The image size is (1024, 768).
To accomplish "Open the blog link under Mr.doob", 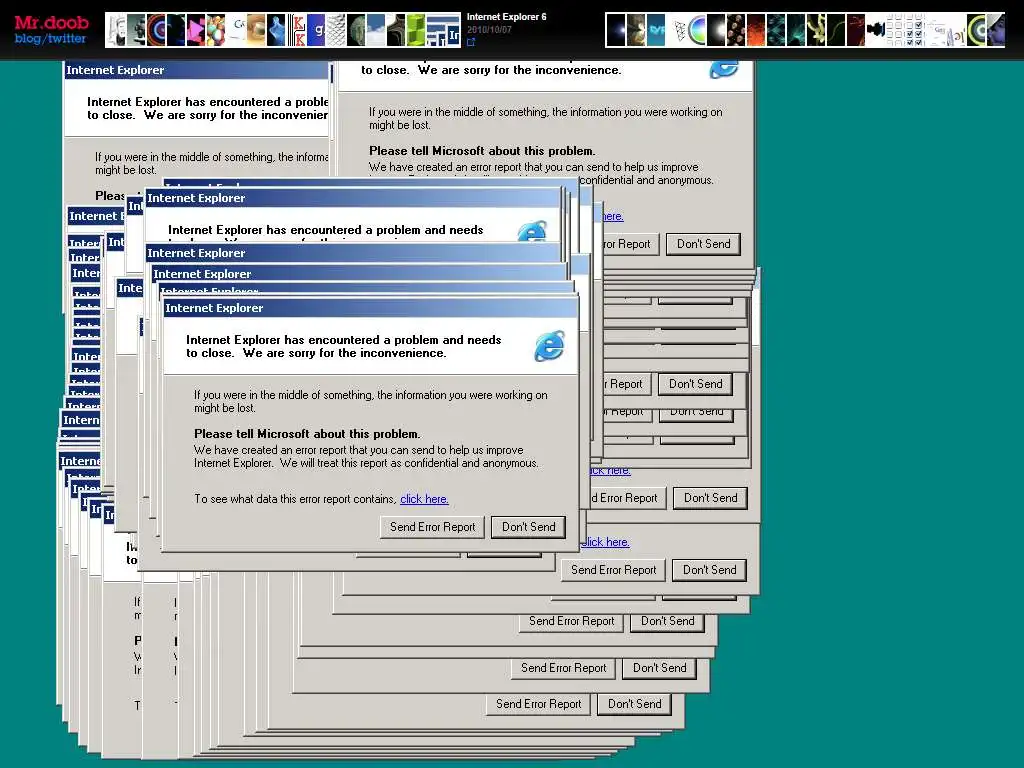I will pos(28,39).
